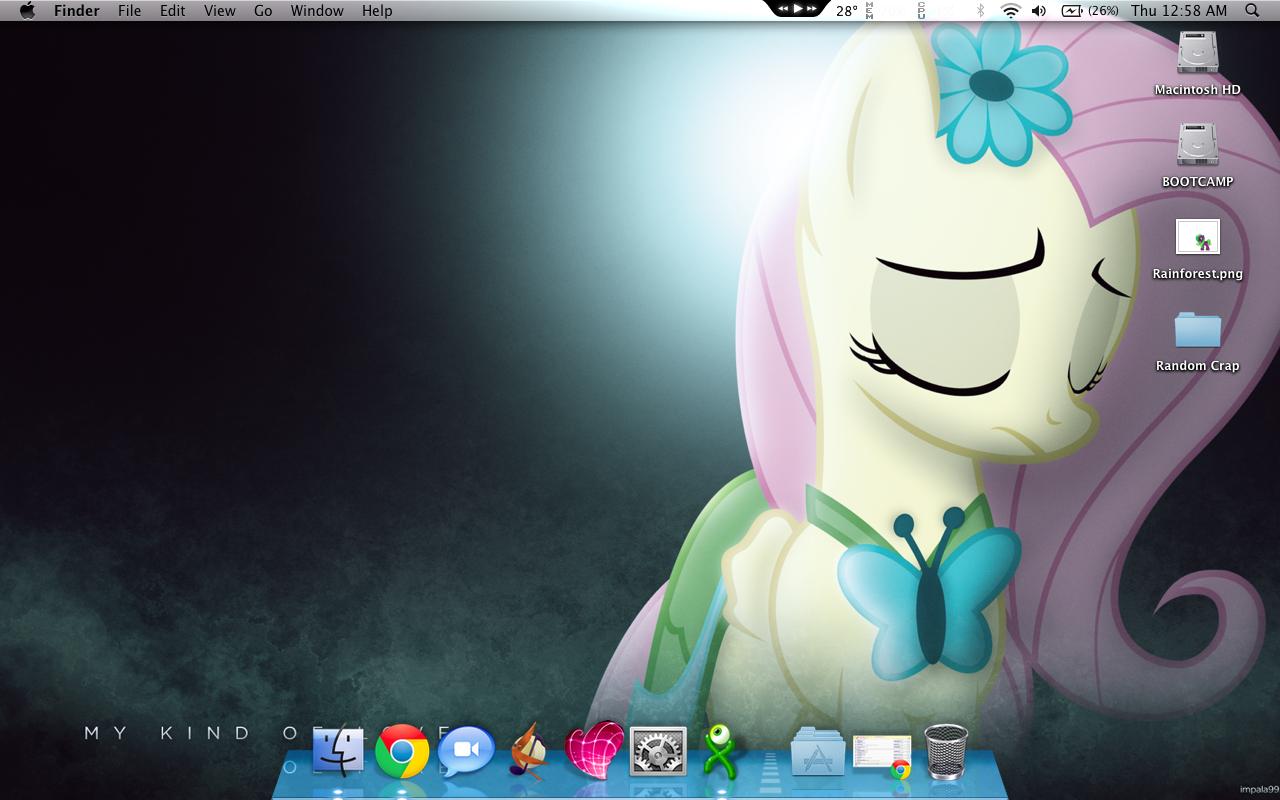Open Spotlight search
The width and height of the screenshot is (1280, 800).
pos(1252,11)
